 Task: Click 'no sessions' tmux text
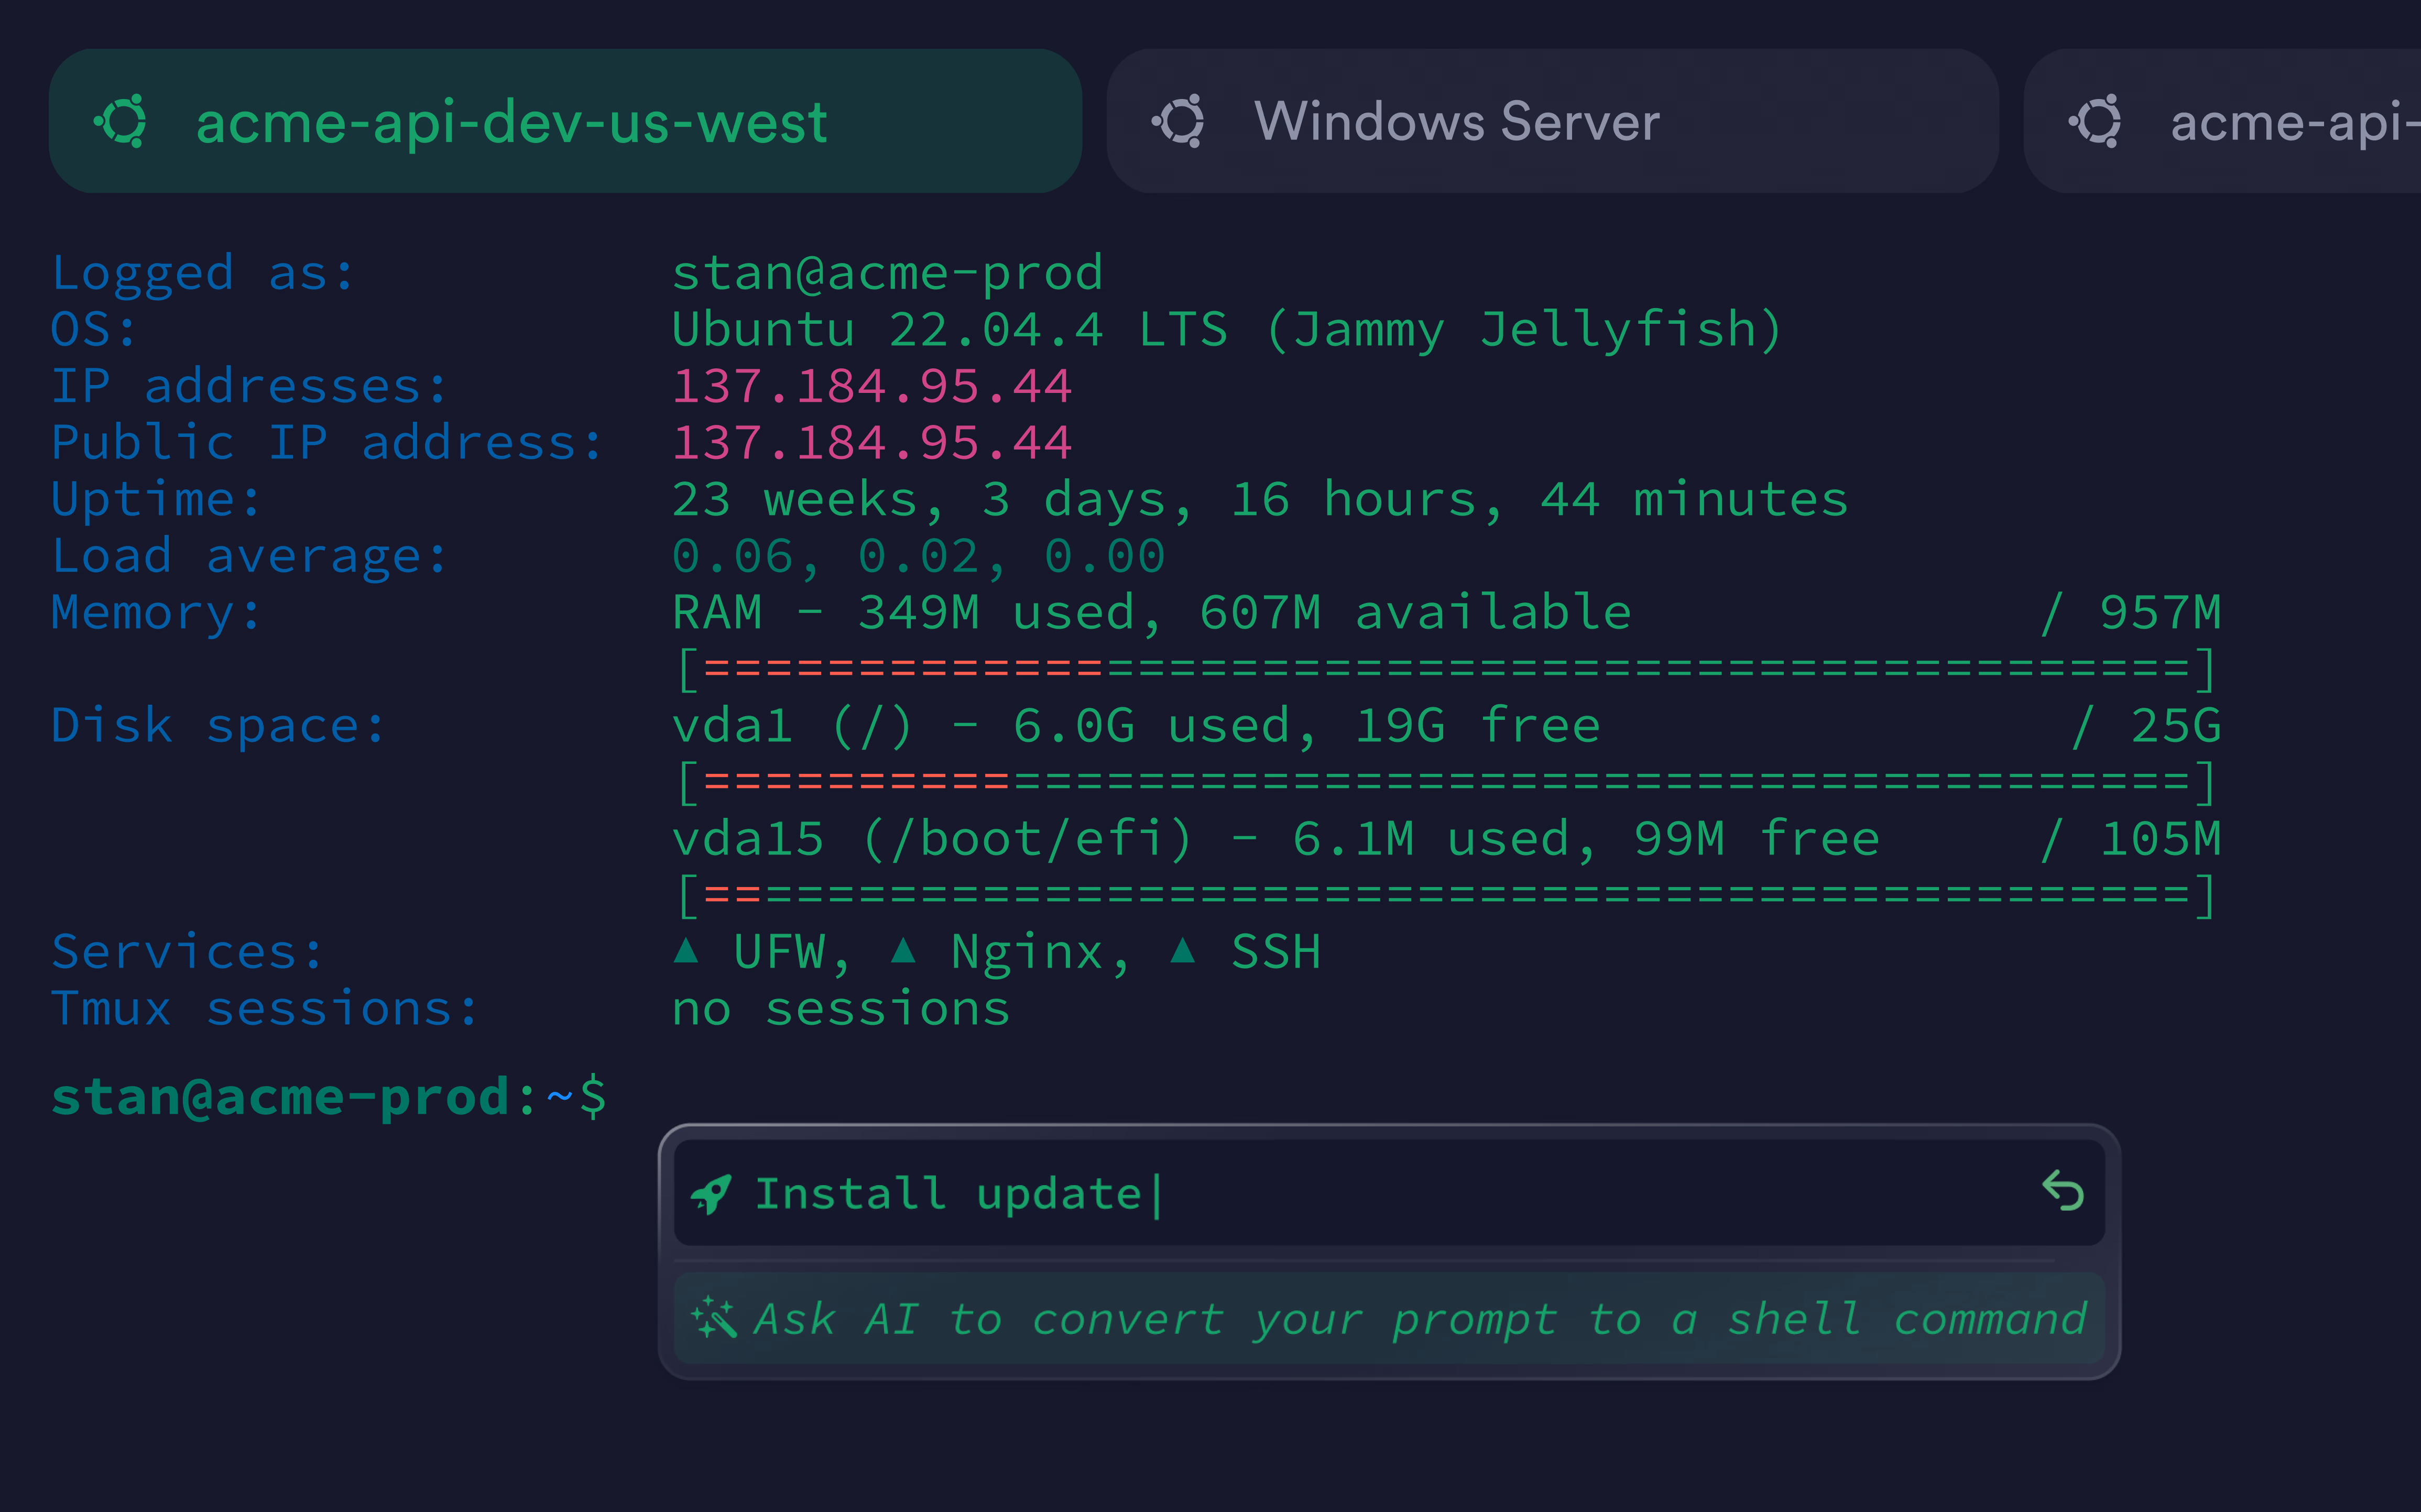(841, 1008)
